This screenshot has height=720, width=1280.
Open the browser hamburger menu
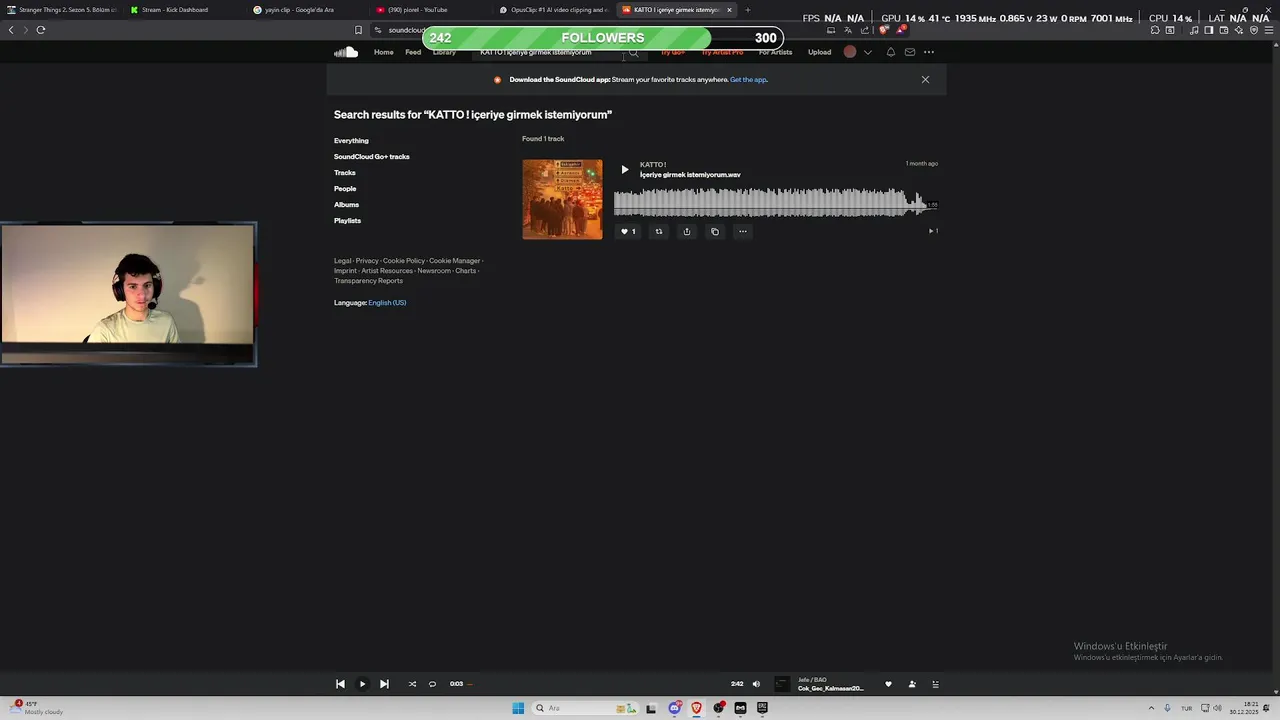tap(1268, 30)
